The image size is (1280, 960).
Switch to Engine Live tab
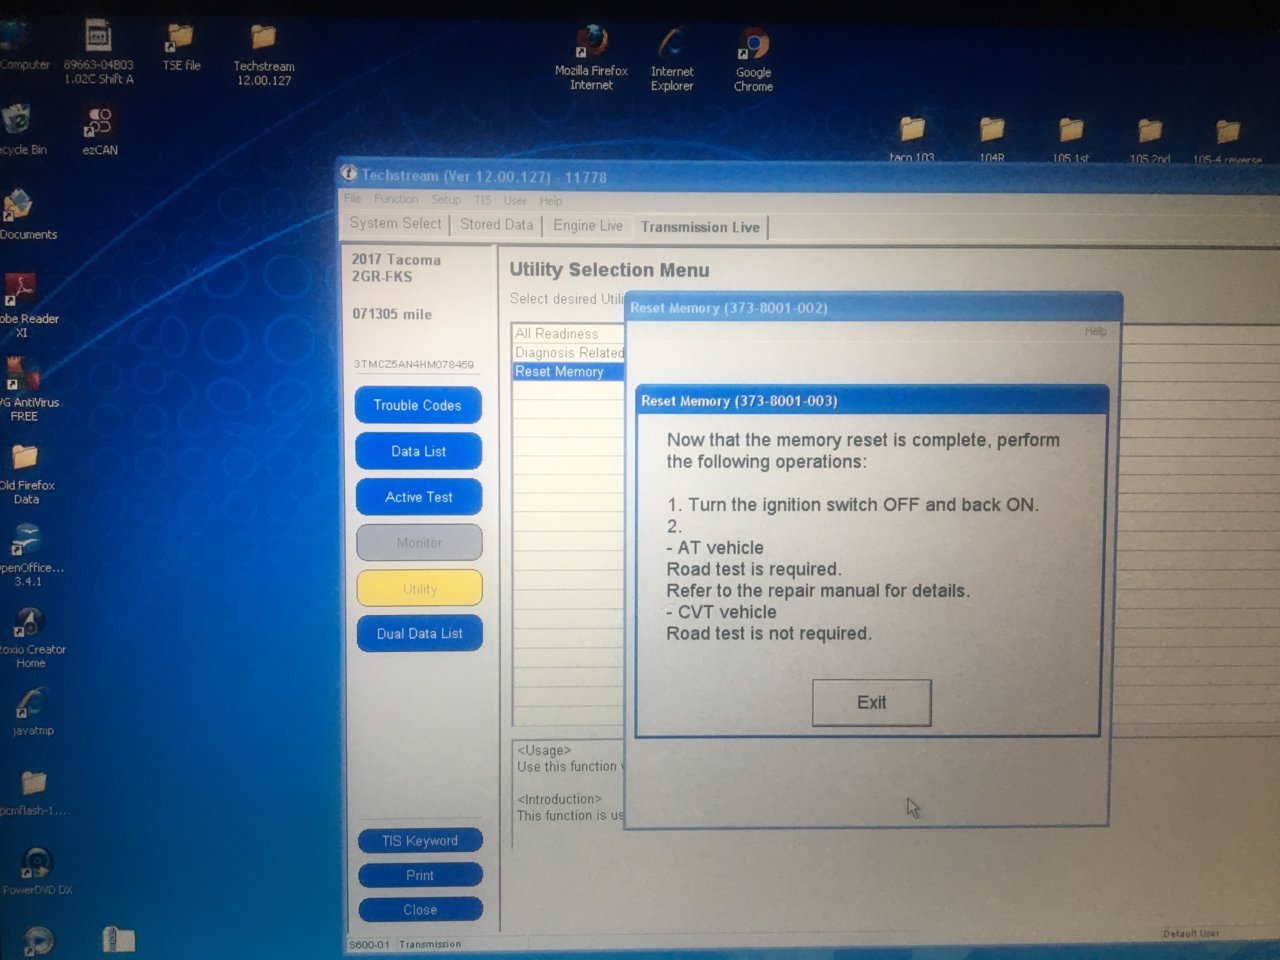(588, 226)
